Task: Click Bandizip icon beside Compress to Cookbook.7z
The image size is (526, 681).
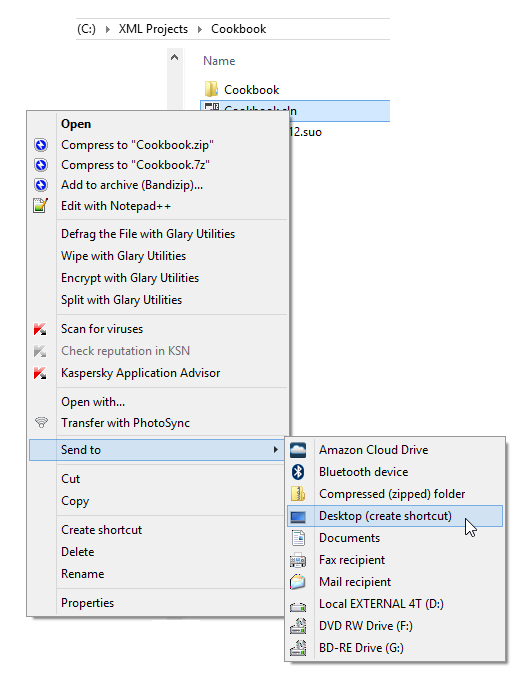Action: tap(41, 165)
